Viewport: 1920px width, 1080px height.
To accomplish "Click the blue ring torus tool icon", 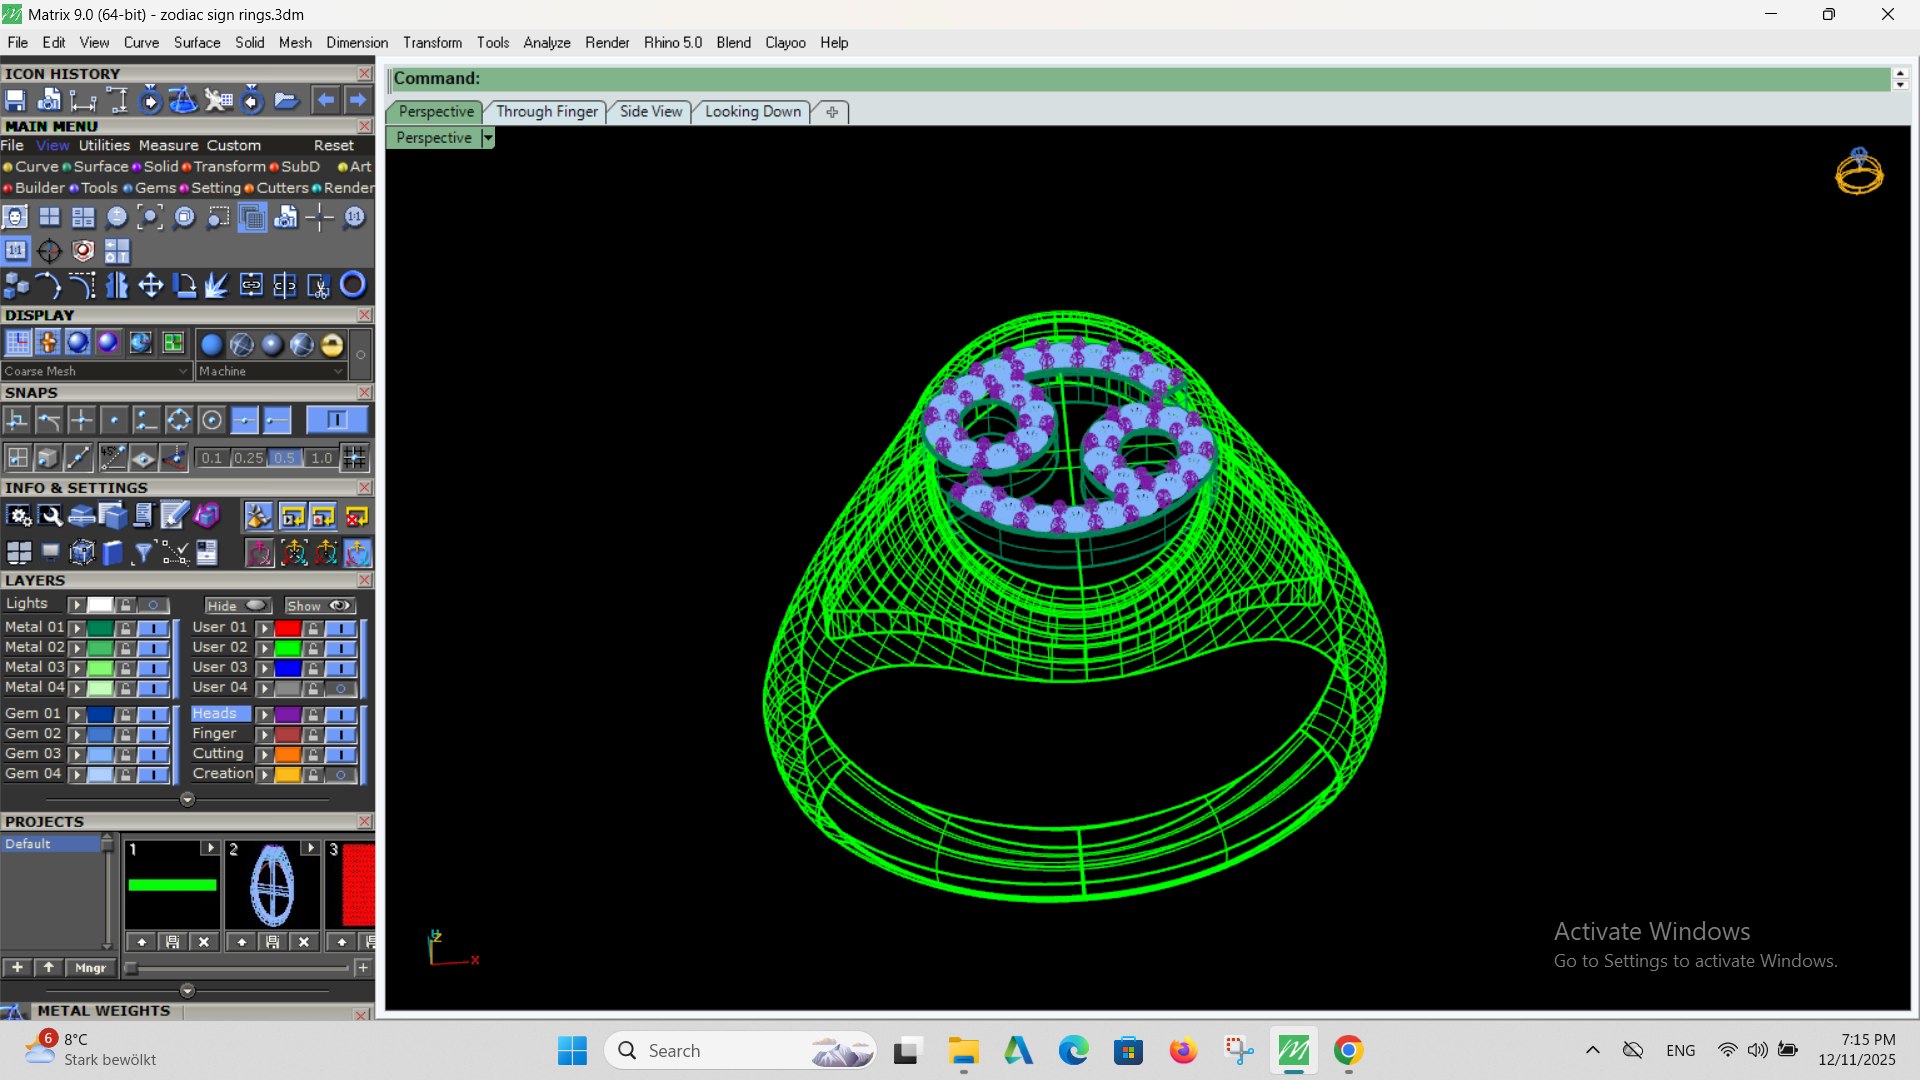I will coord(353,286).
